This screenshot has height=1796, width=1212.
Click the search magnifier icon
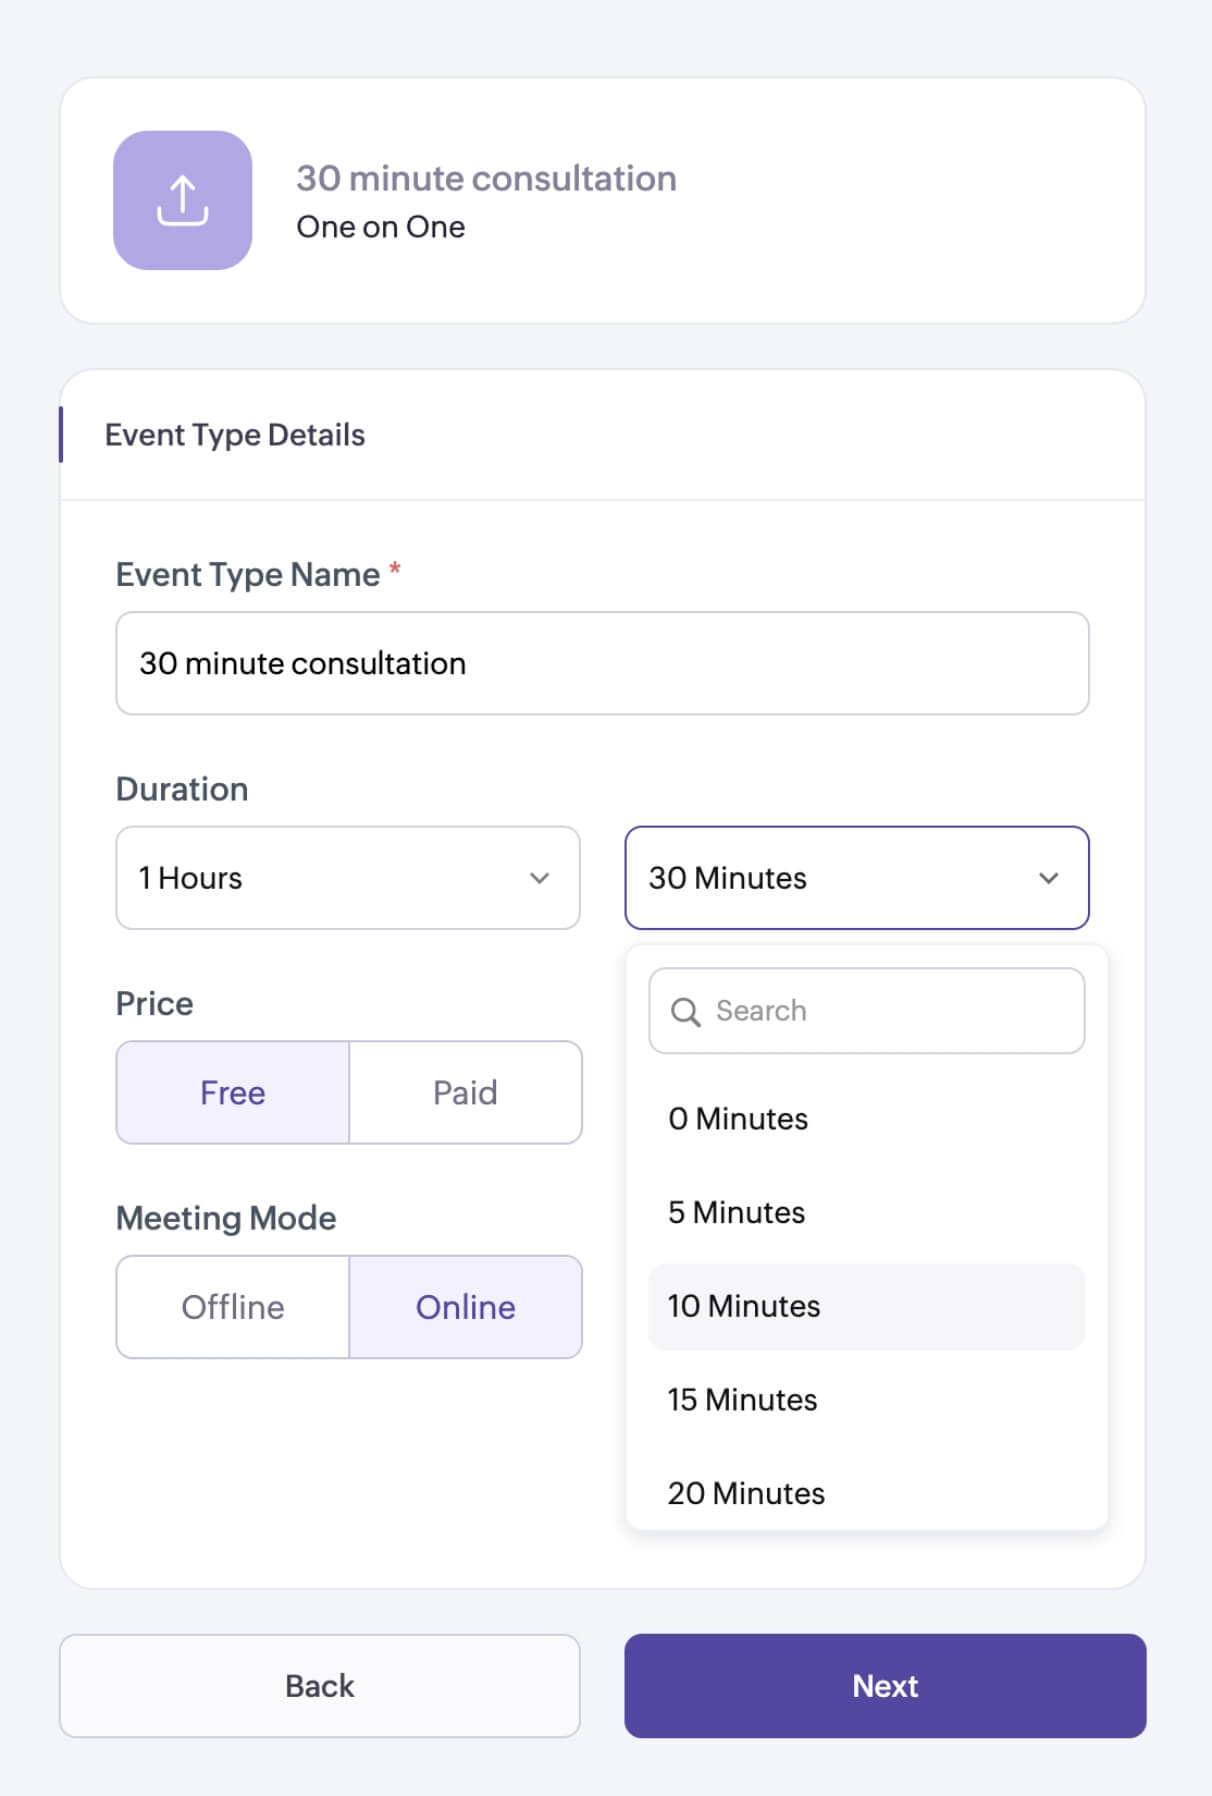click(x=685, y=1011)
